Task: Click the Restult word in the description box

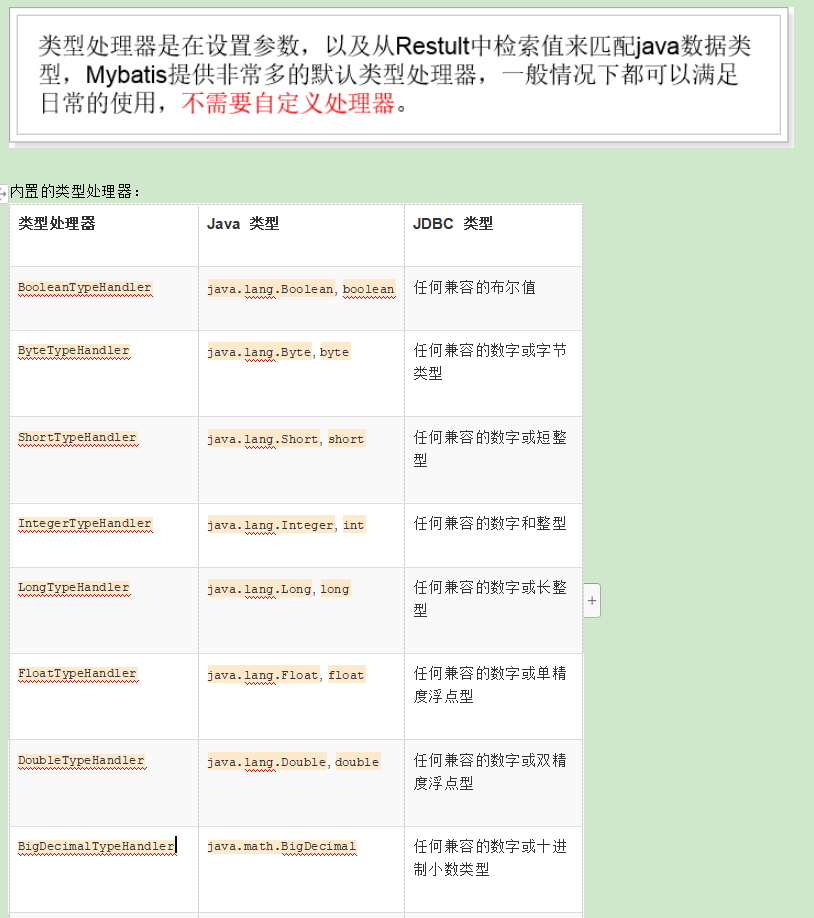Action: coord(433,46)
